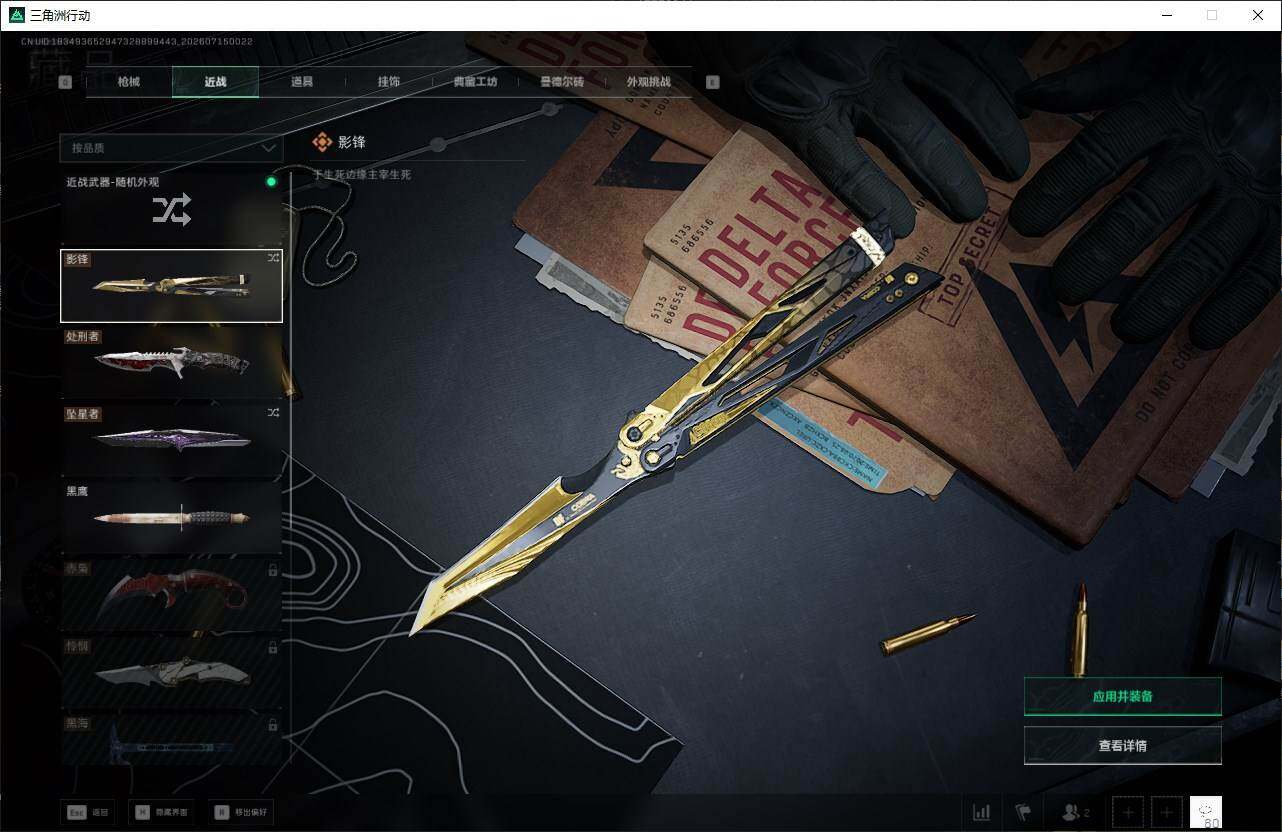Viewport: 1282px width, 832px height.
Task: Select the 黑鹰 knife skin
Action: 171,518
